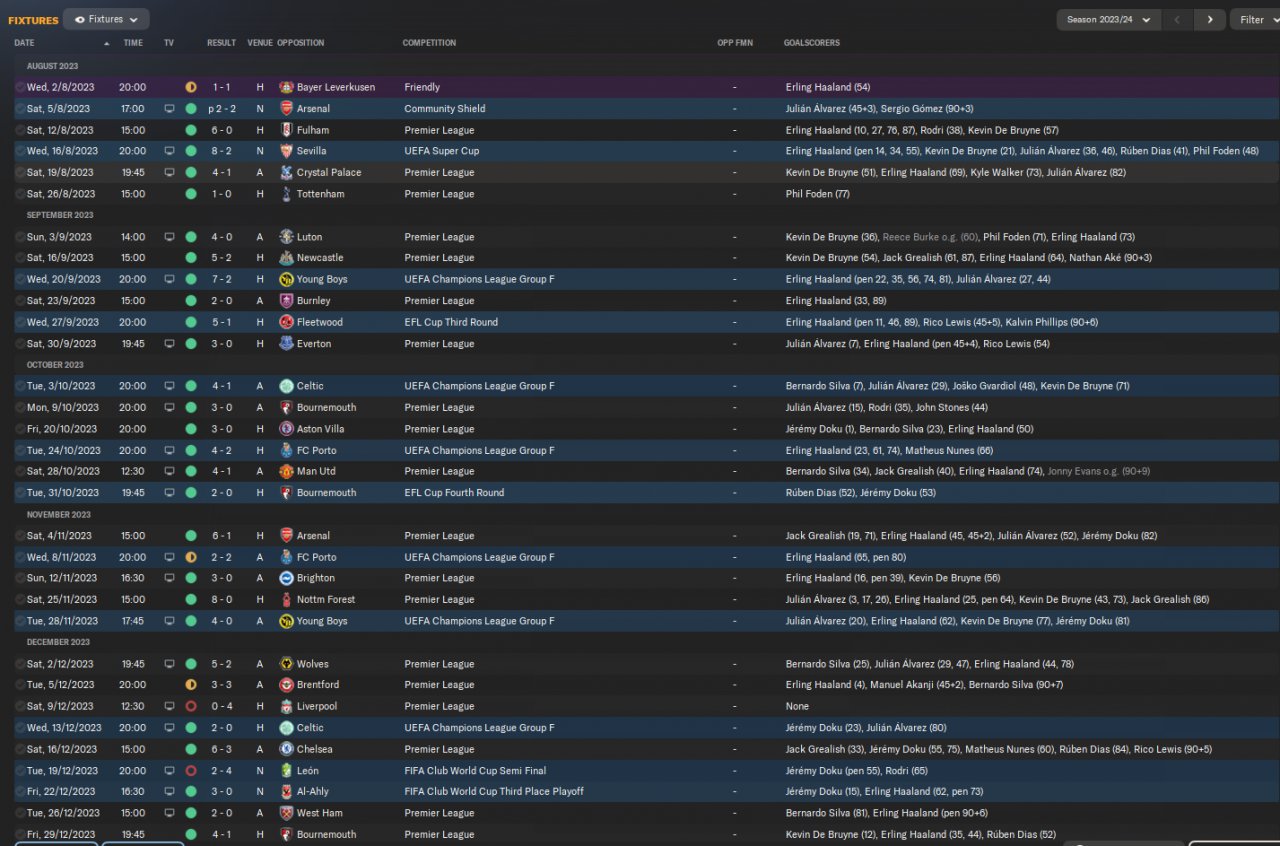Click the Man Utd club badge

click(x=286, y=471)
